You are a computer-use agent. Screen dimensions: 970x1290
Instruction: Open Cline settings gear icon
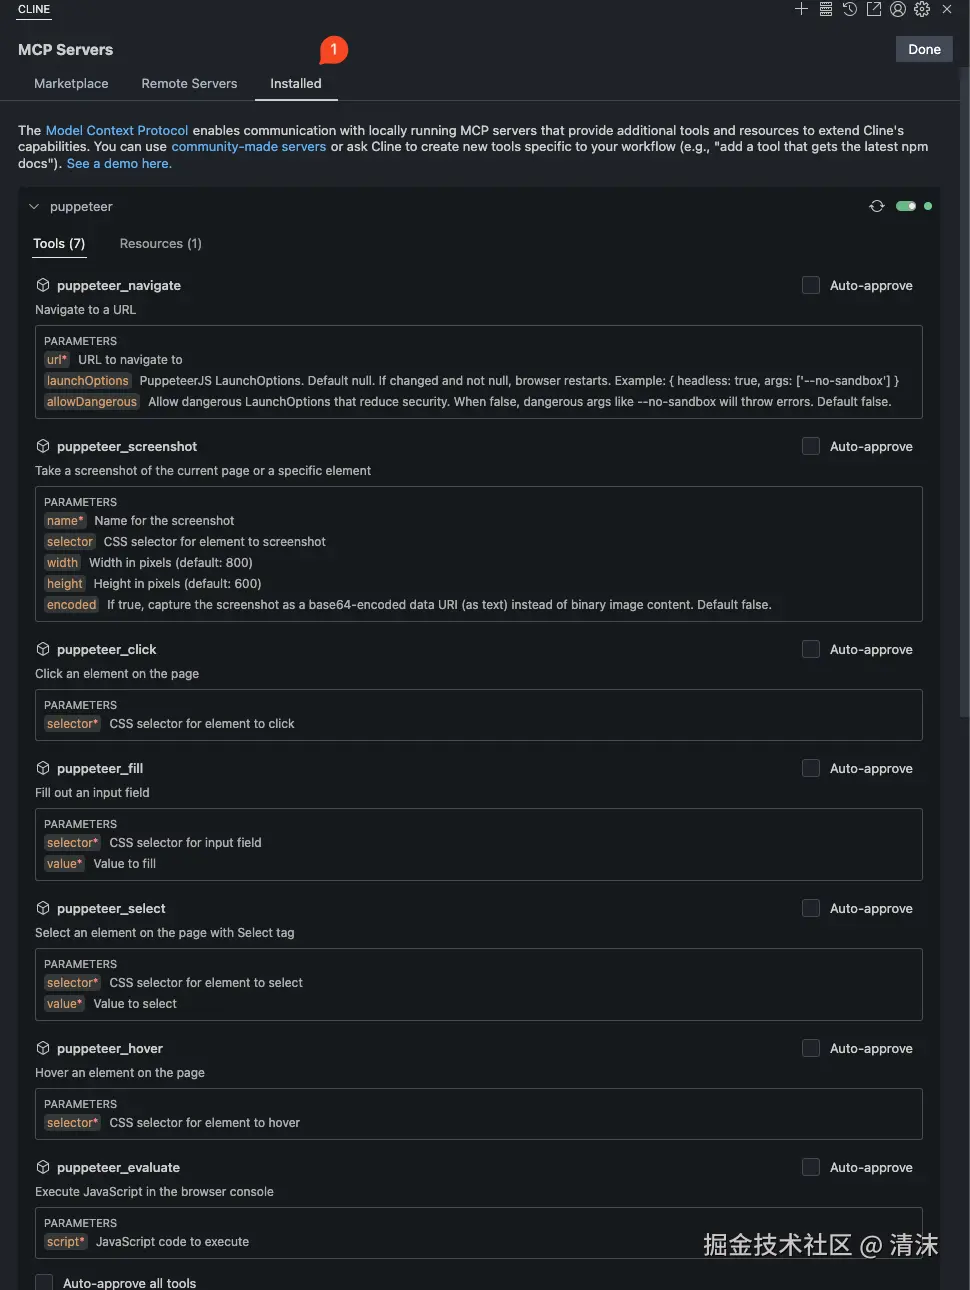click(x=922, y=9)
